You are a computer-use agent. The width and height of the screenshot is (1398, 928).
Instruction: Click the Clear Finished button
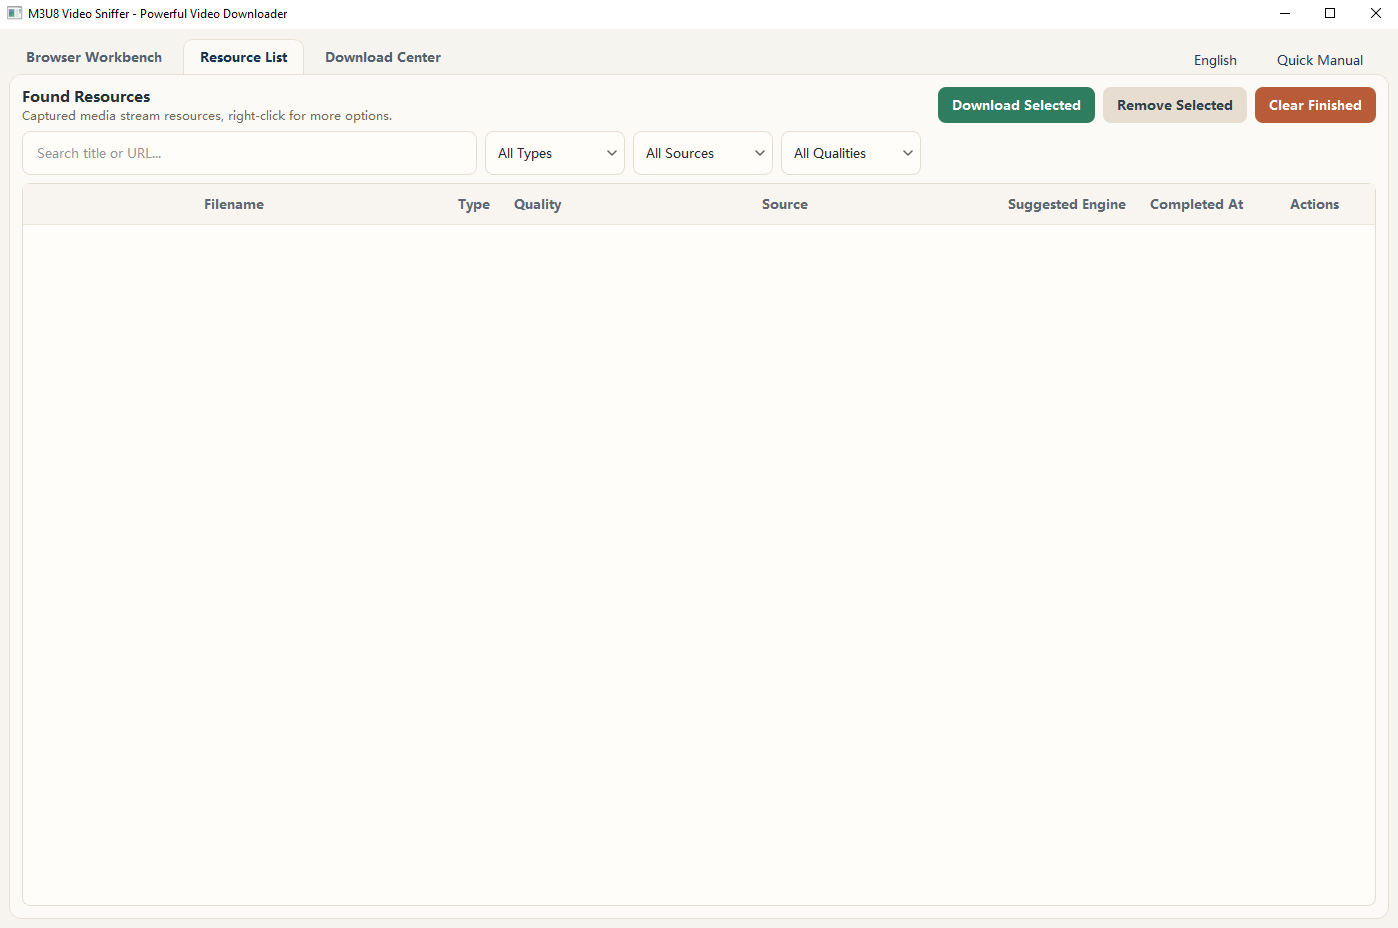click(x=1315, y=105)
